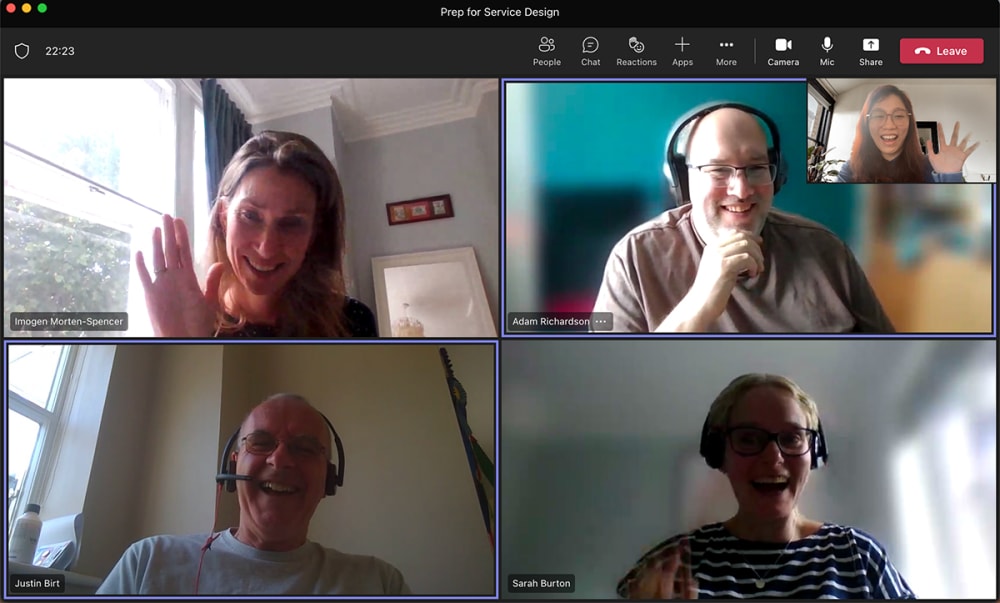1000x603 pixels.
Task: Open the People roster panel
Action: point(546,50)
